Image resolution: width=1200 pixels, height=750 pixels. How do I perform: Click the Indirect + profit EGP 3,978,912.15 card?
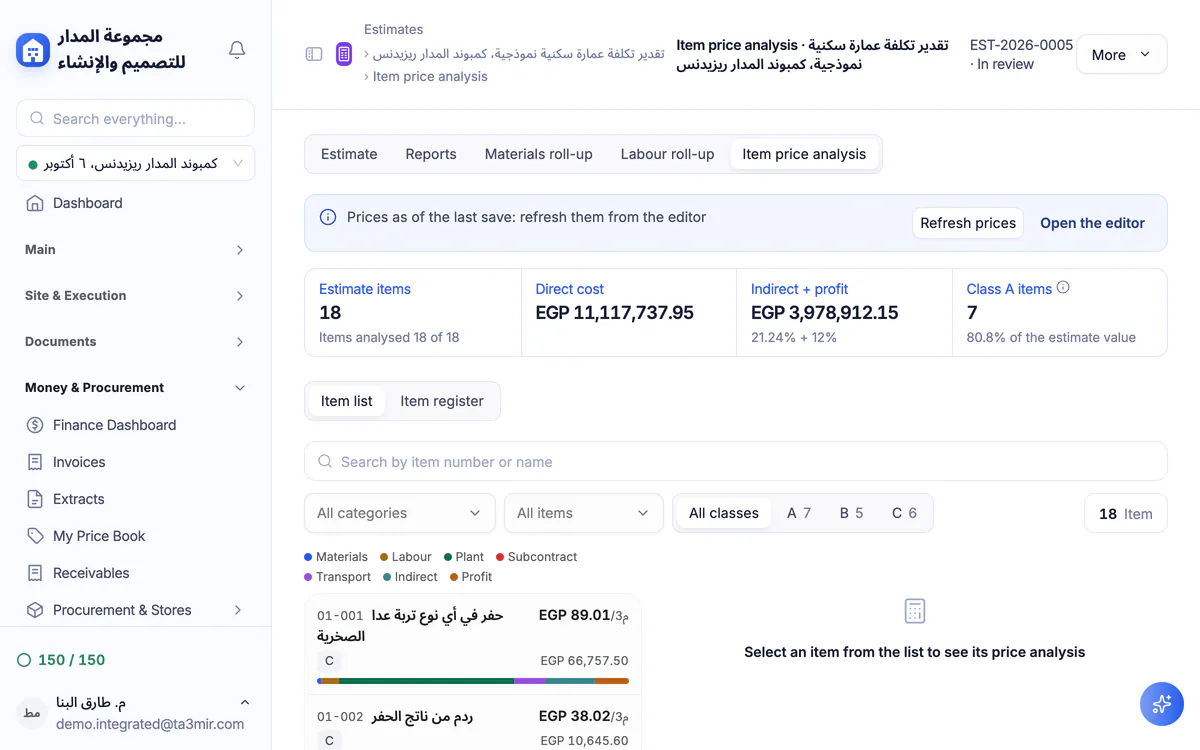(845, 312)
